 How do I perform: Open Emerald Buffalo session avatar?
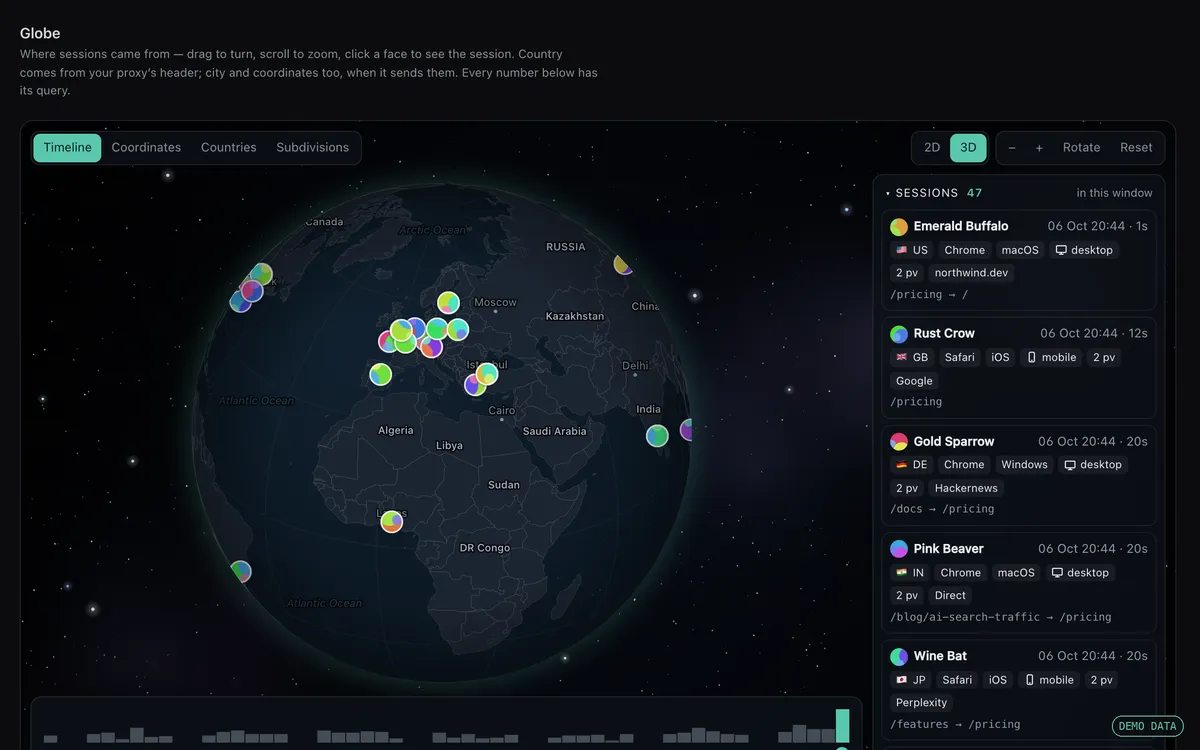[x=899, y=226]
